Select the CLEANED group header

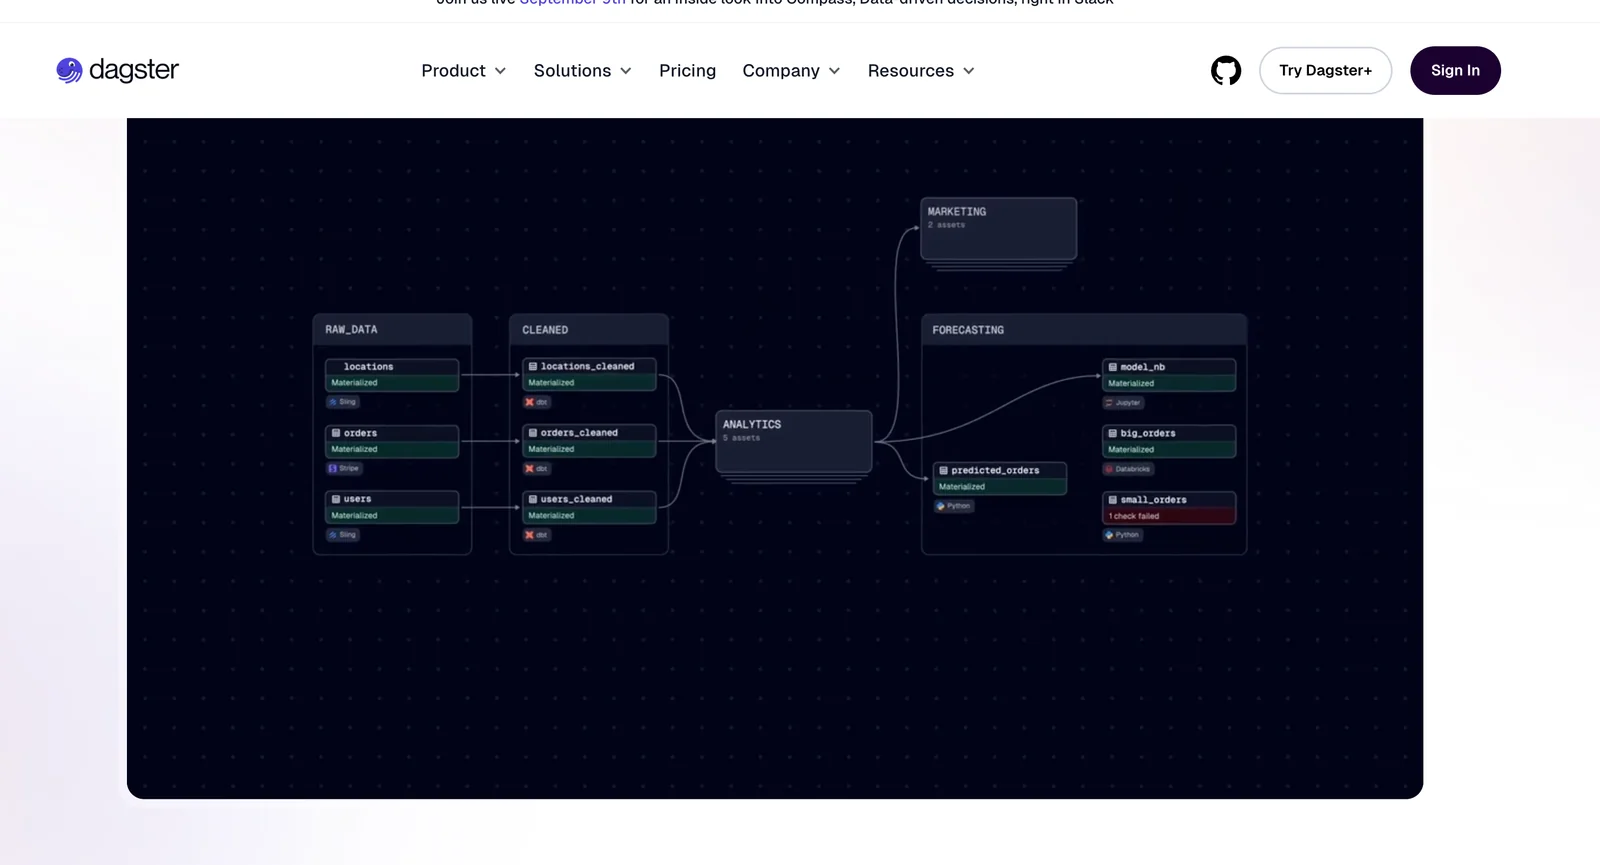pyautogui.click(x=589, y=329)
